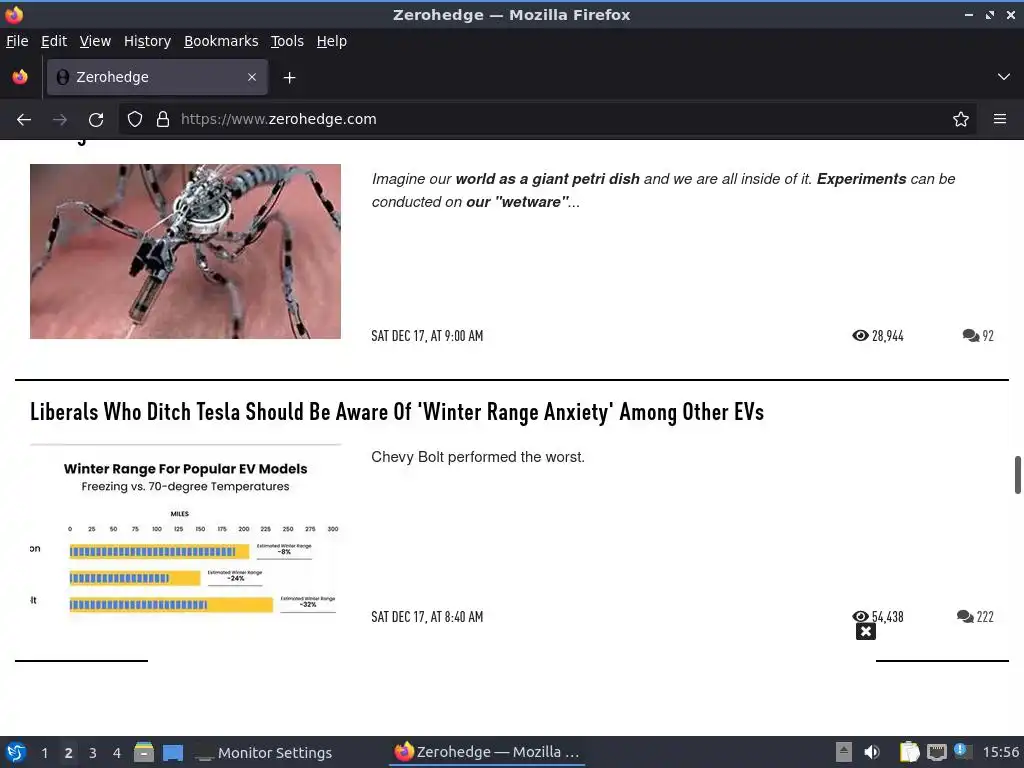Image resolution: width=1024 pixels, height=768 pixels.
Task: Click the show desktop taskbar icon
Action: [173, 753]
